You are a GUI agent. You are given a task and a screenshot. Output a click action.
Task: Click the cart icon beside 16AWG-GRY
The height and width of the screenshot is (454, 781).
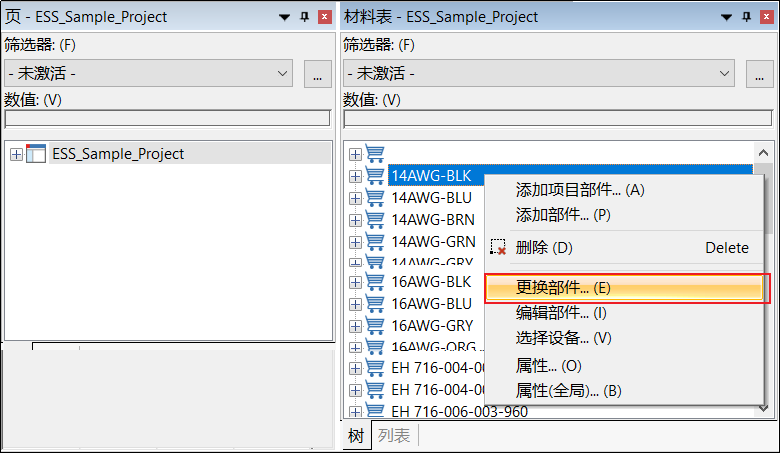click(376, 326)
